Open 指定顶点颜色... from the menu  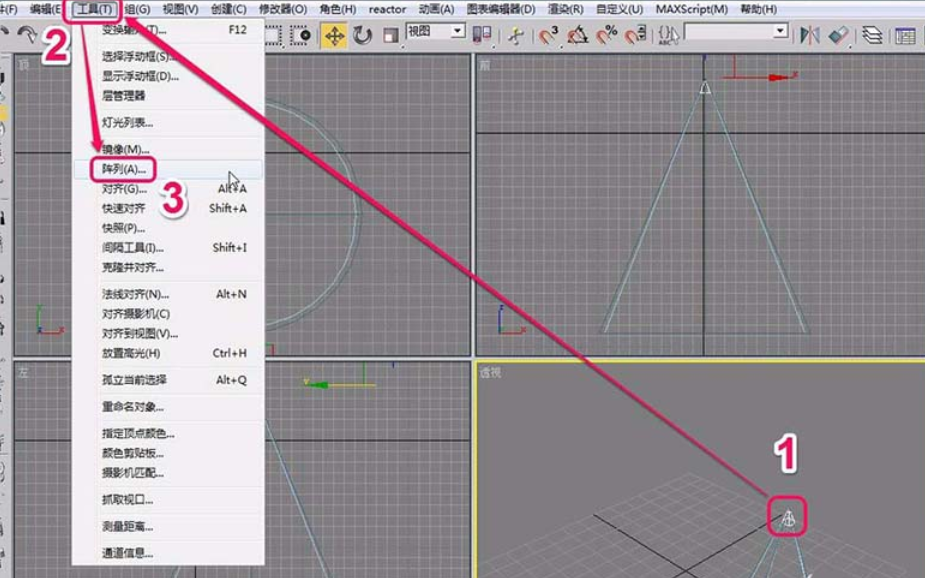pos(138,433)
